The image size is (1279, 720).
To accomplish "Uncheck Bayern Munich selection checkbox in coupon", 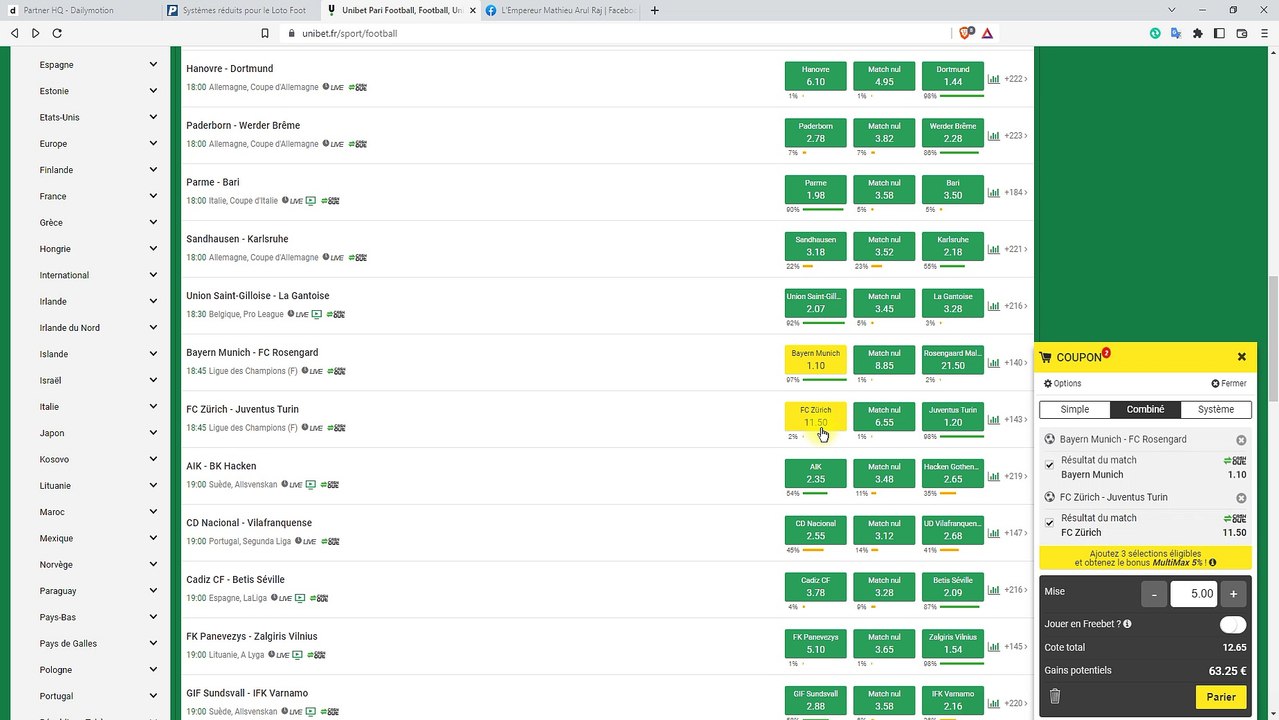I will coord(1049,465).
